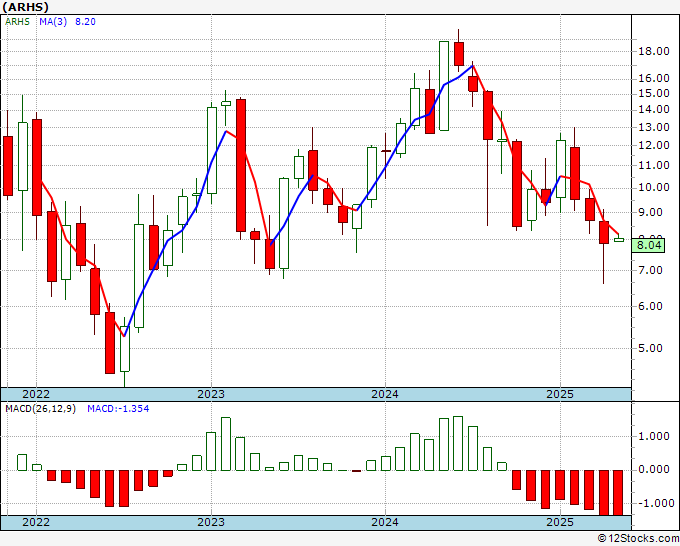Click the 10.00 price axis label
Image resolution: width=680 pixels, height=546 pixels.
pyautogui.click(x=654, y=188)
